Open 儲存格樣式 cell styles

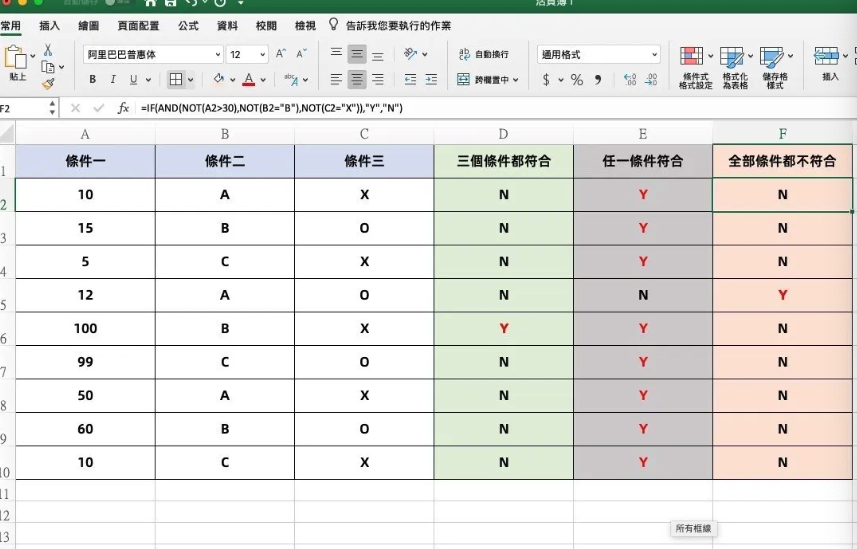(775, 67)
